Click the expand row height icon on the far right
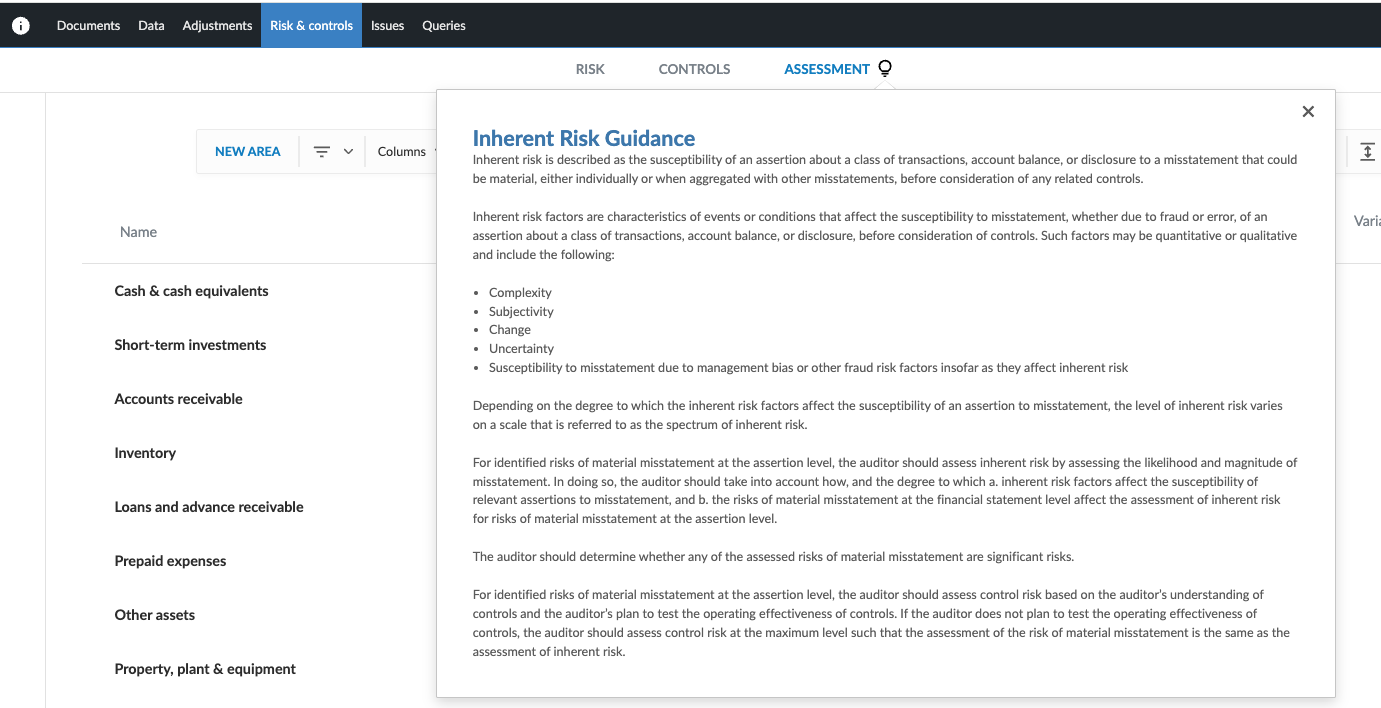 1367,151
